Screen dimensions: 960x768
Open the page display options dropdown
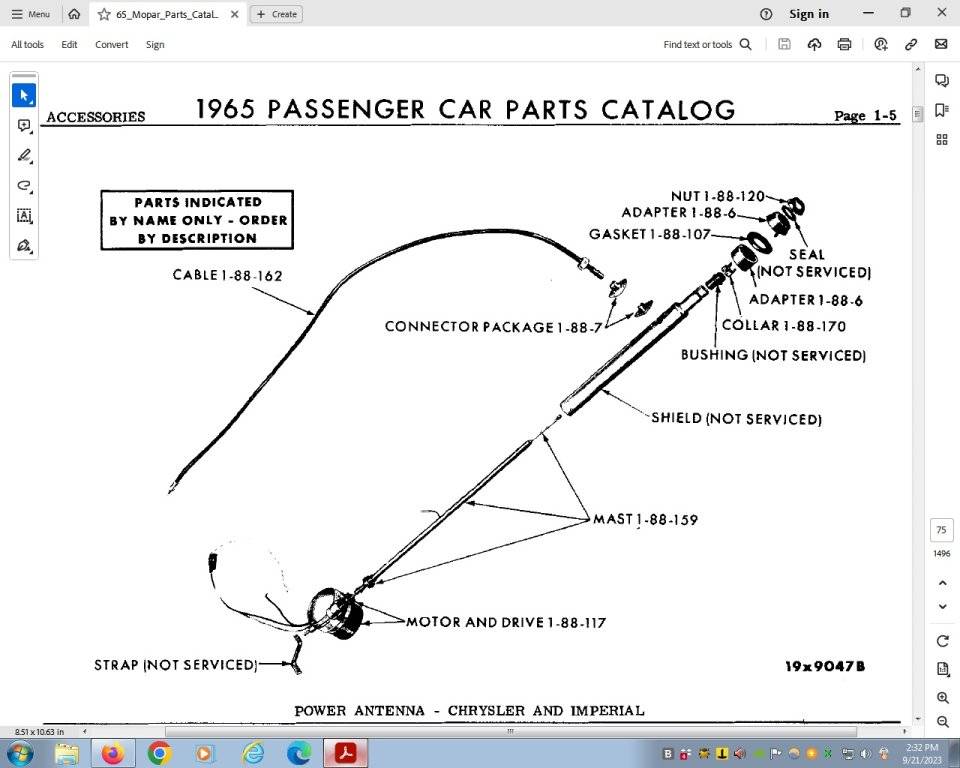(x=942, y=669)
